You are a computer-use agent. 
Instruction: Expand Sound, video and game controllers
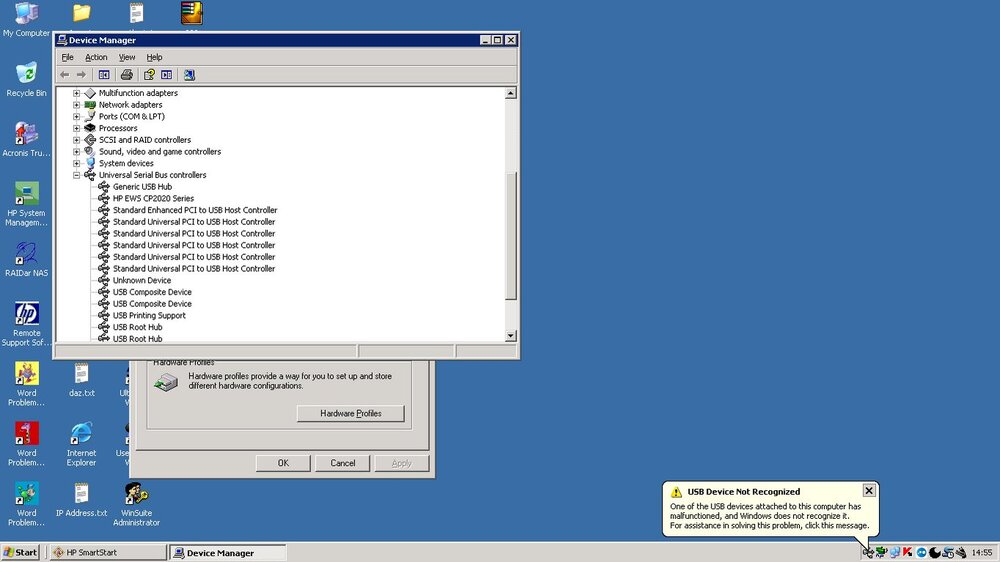[77, 152]
